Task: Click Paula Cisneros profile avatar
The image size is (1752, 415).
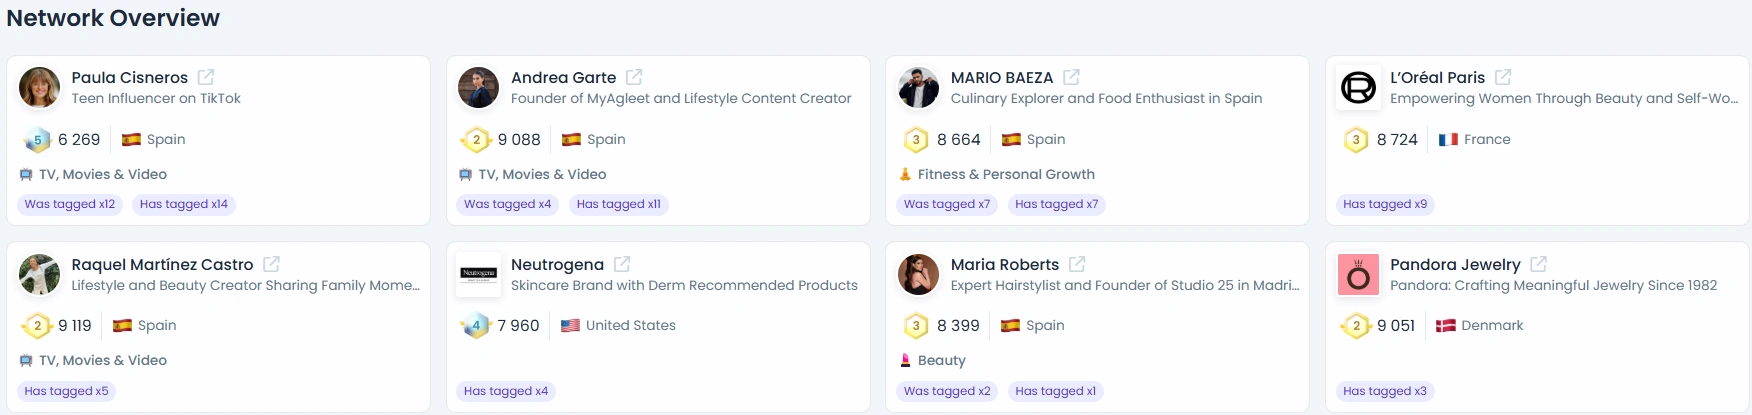Action: [39, 88]
